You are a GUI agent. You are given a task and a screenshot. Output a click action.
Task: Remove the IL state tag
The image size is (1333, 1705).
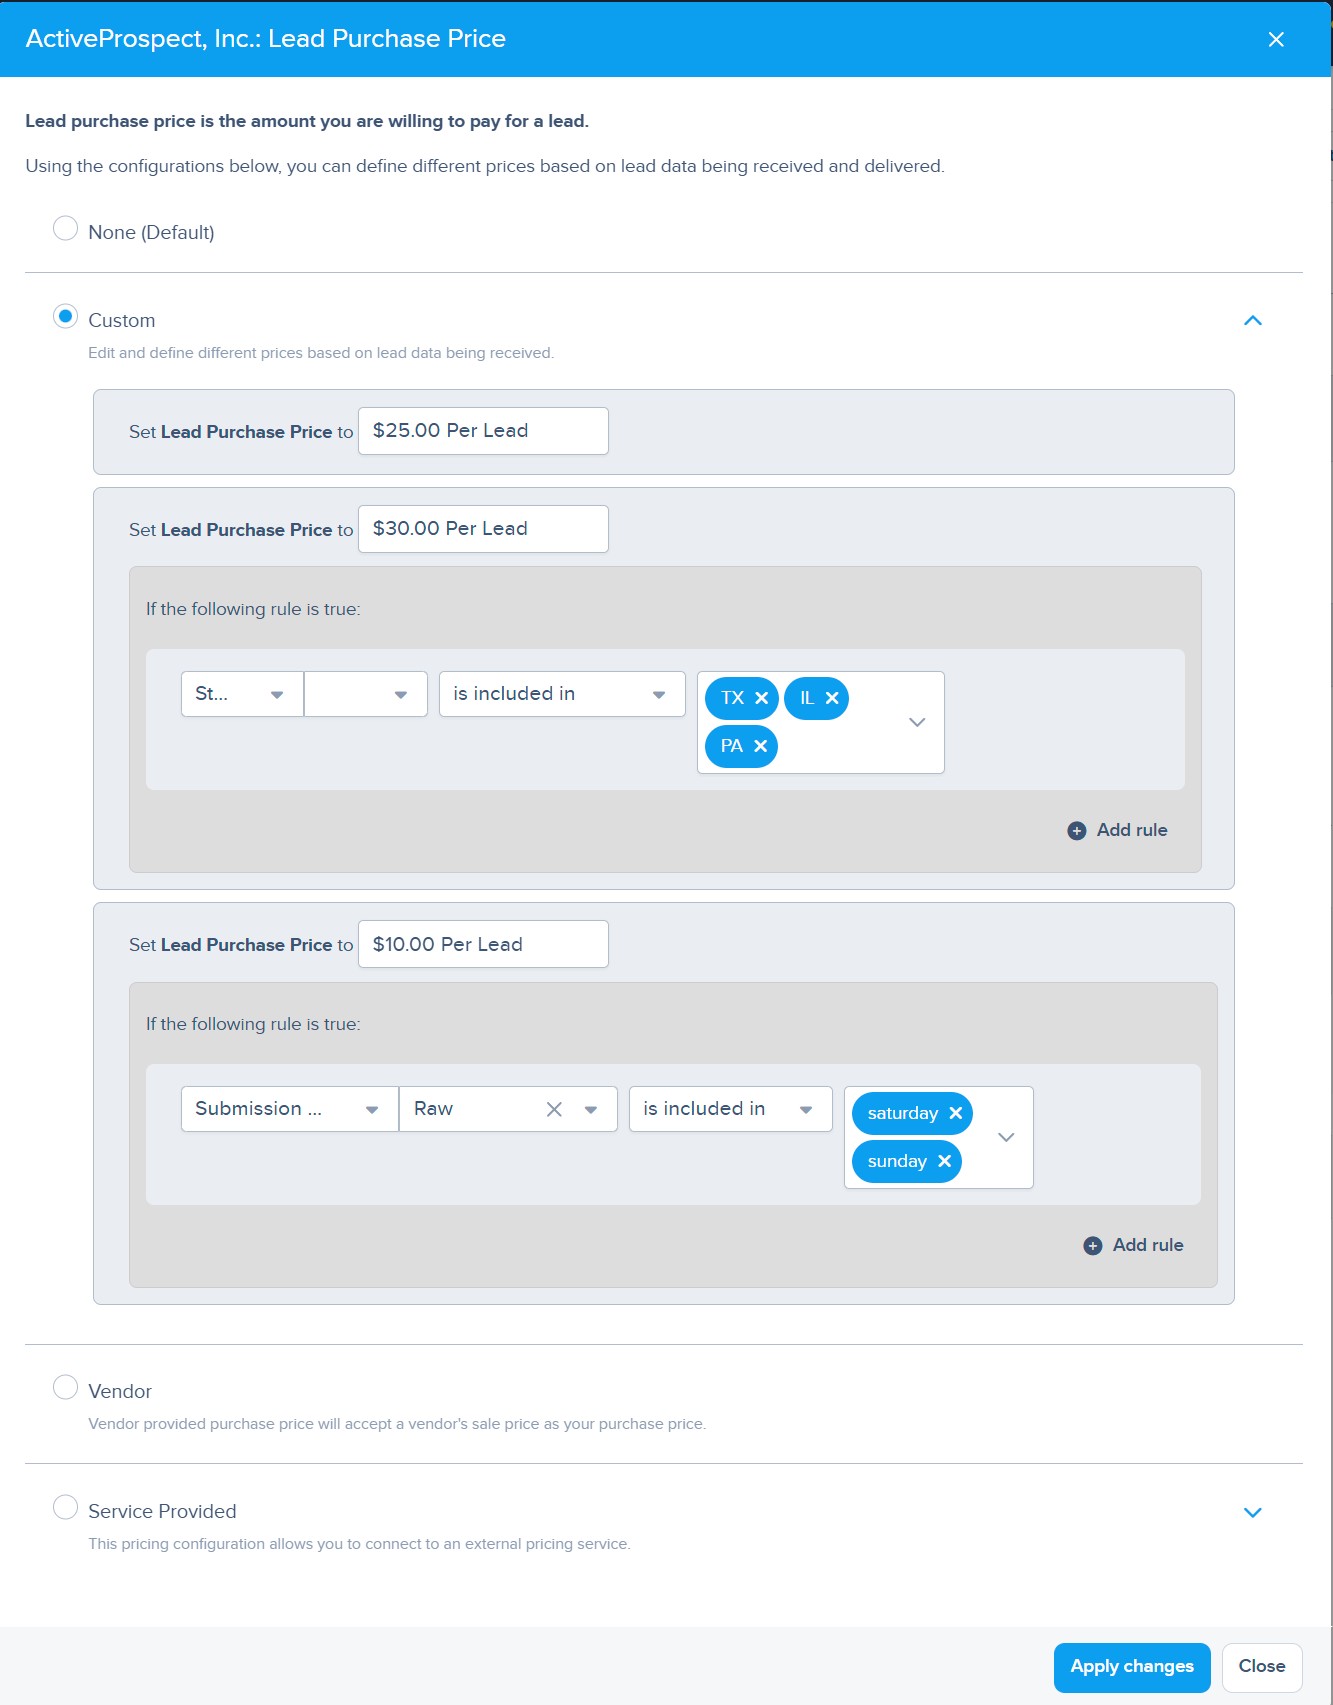point(832,698)
